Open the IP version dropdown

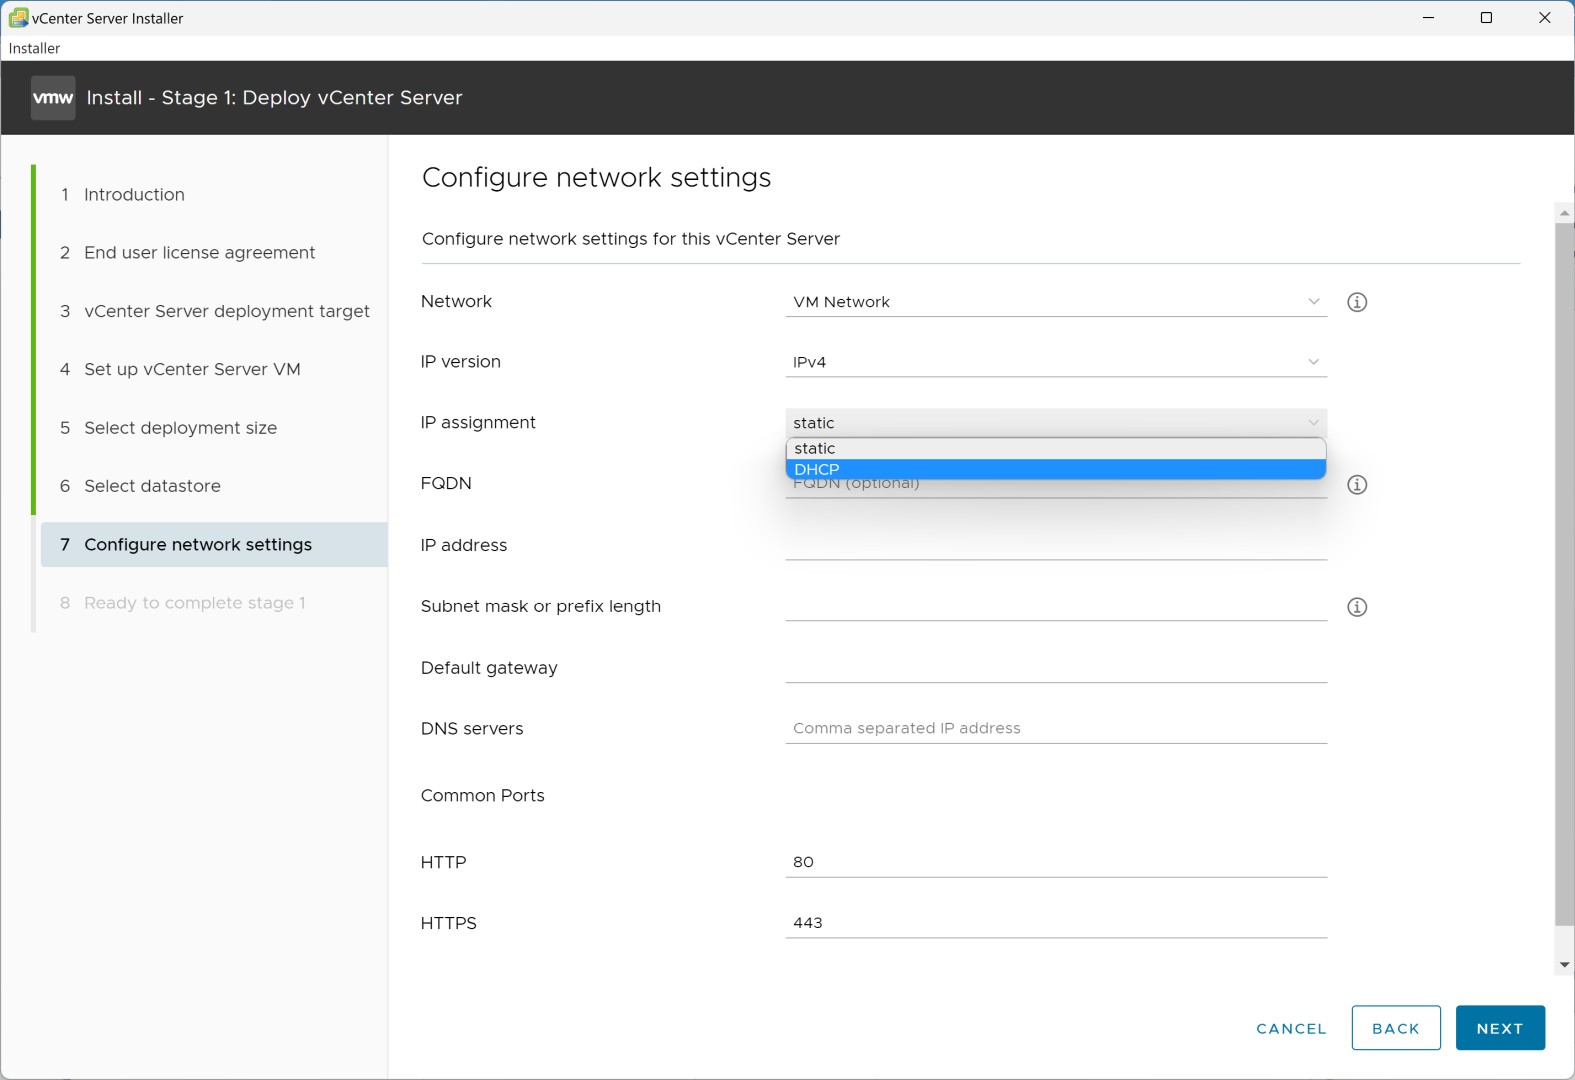[x=1056, y=362]
